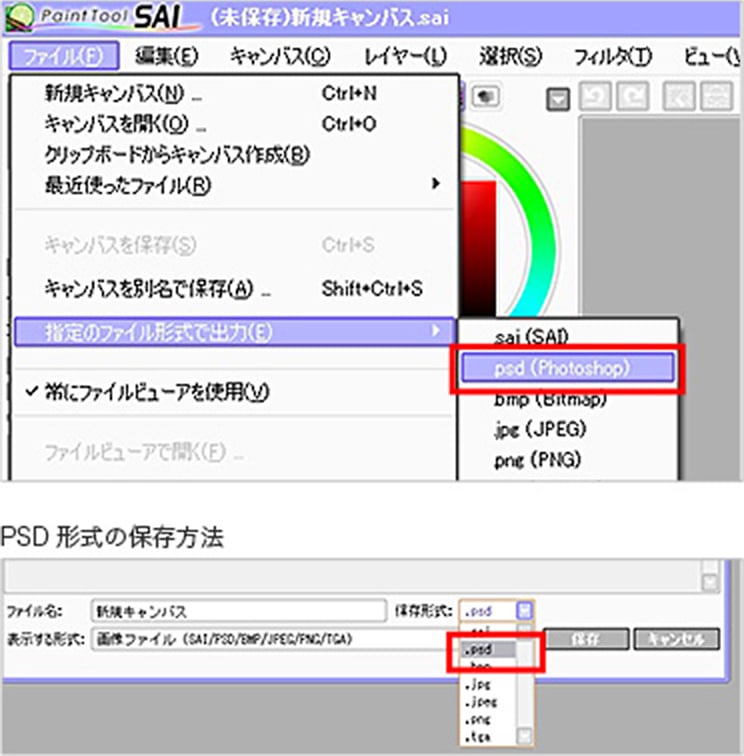Choose .psd in format list
This screenshot has width=744, height=756.
coord(488,649)
